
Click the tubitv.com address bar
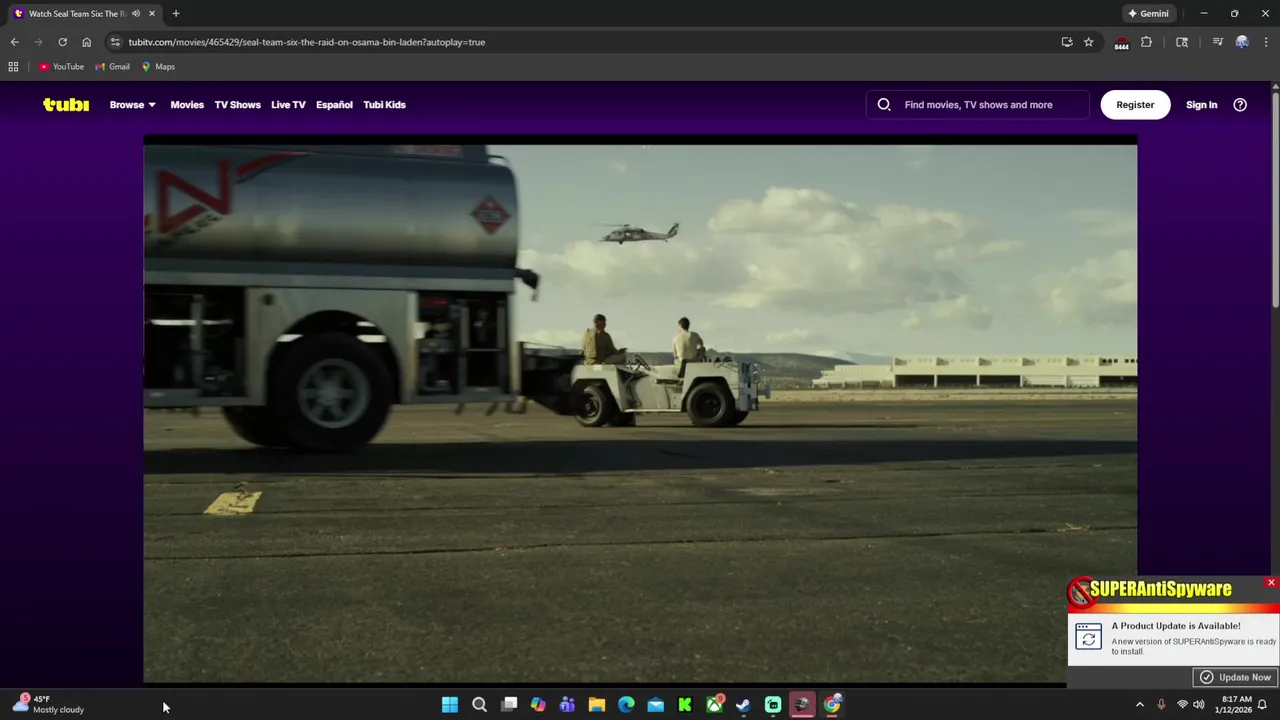(x=580, y=42)
